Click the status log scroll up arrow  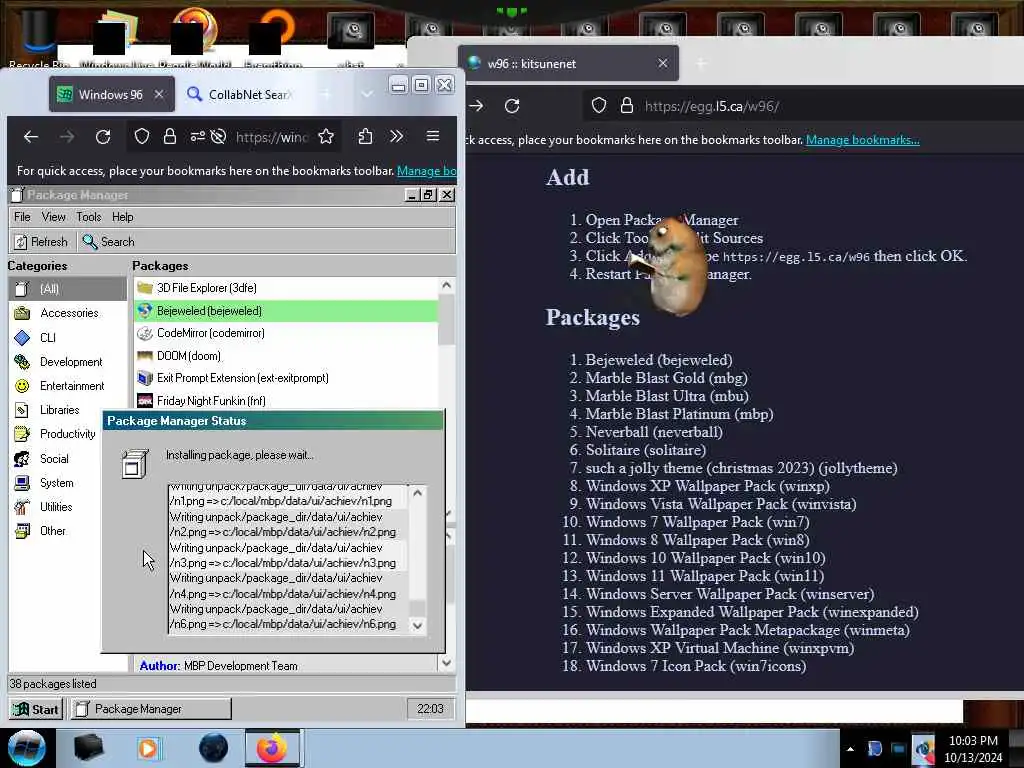click(418, 493)
